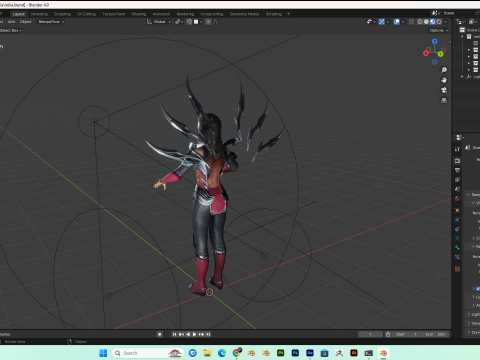Switch to the Scripting workspace tab

click(x=274, y=14)
